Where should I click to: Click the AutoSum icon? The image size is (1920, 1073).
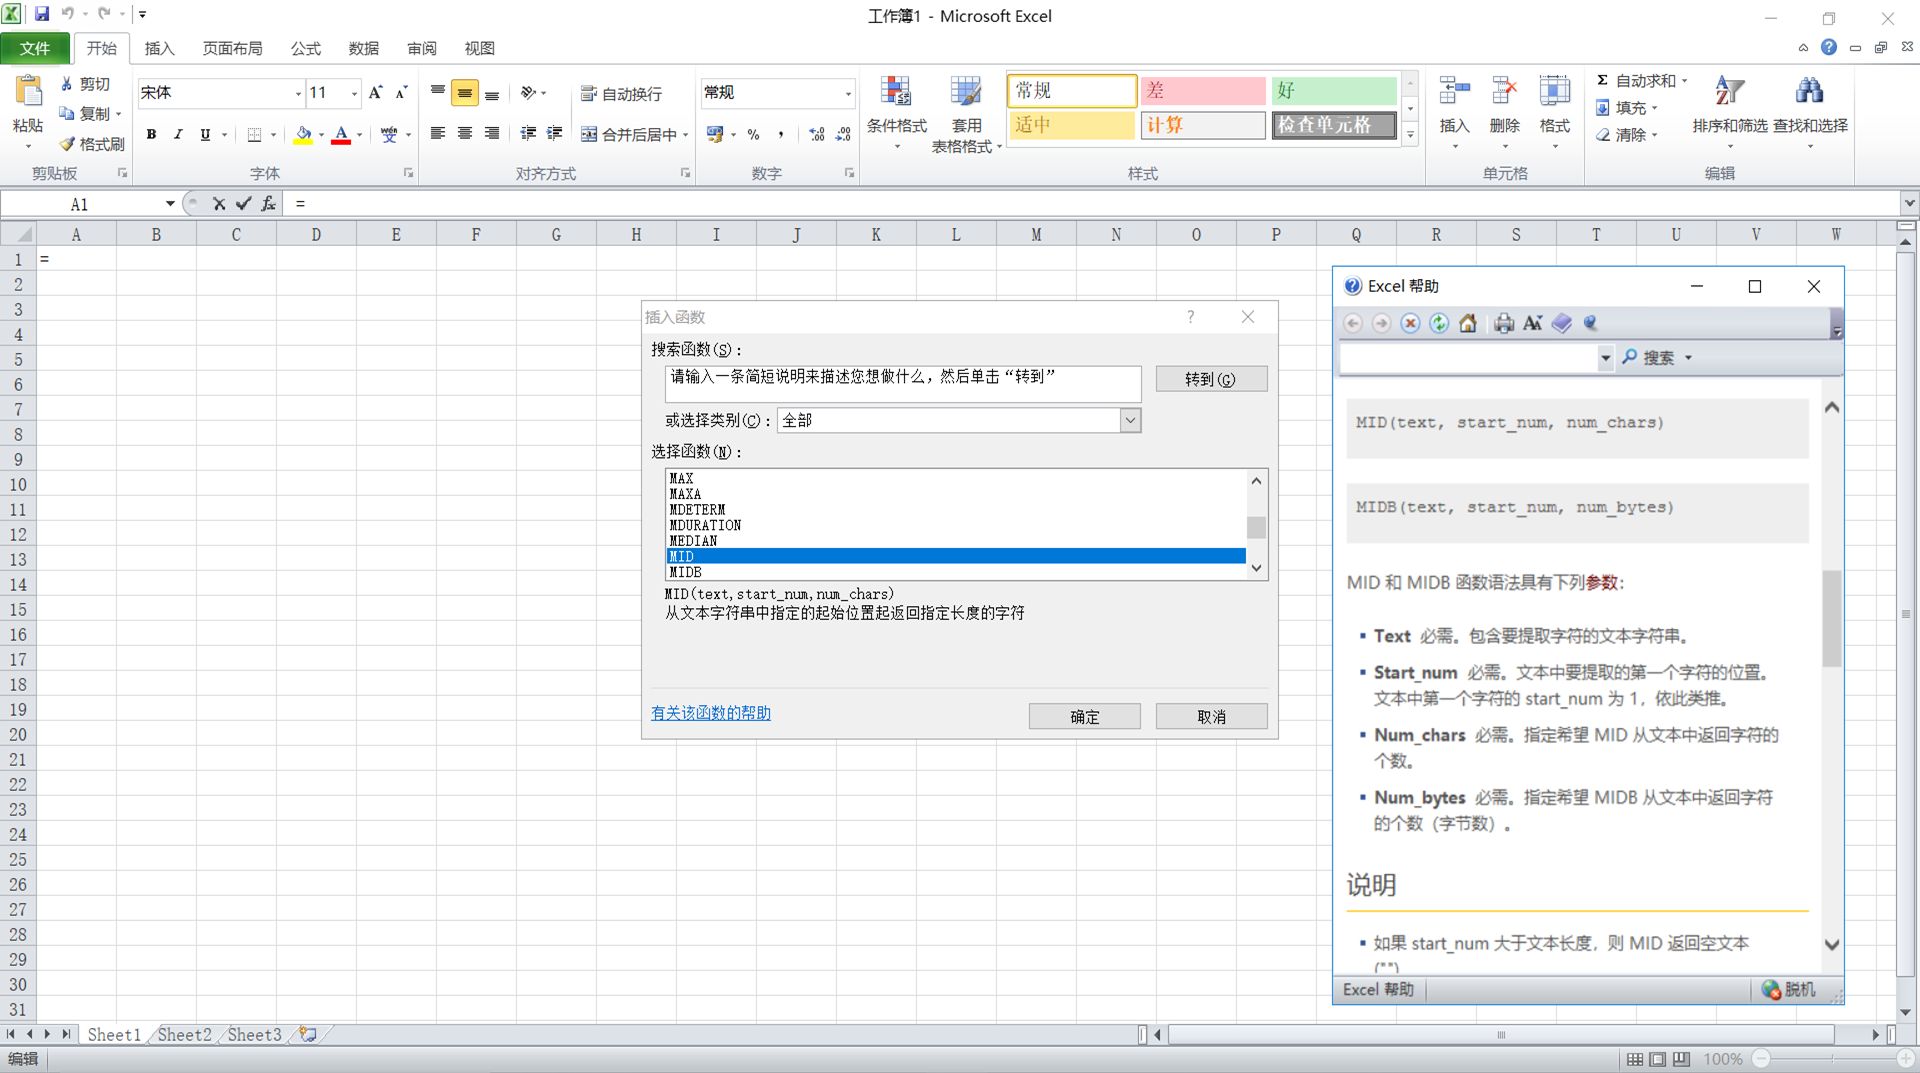[1602, 80]
